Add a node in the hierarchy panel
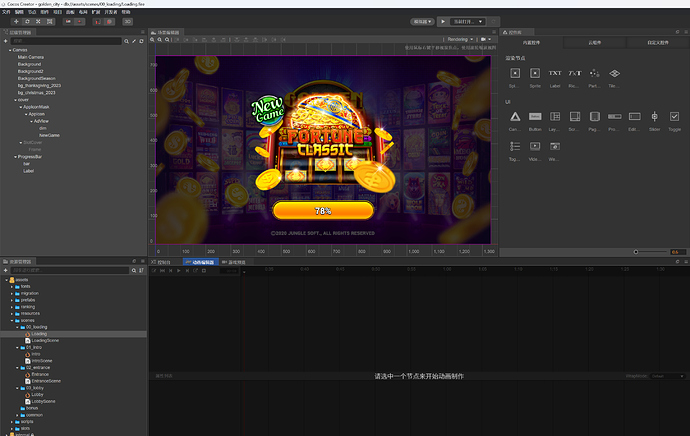Image resolution: width=690 pixels, height=436 pixels. coord(6,41)
